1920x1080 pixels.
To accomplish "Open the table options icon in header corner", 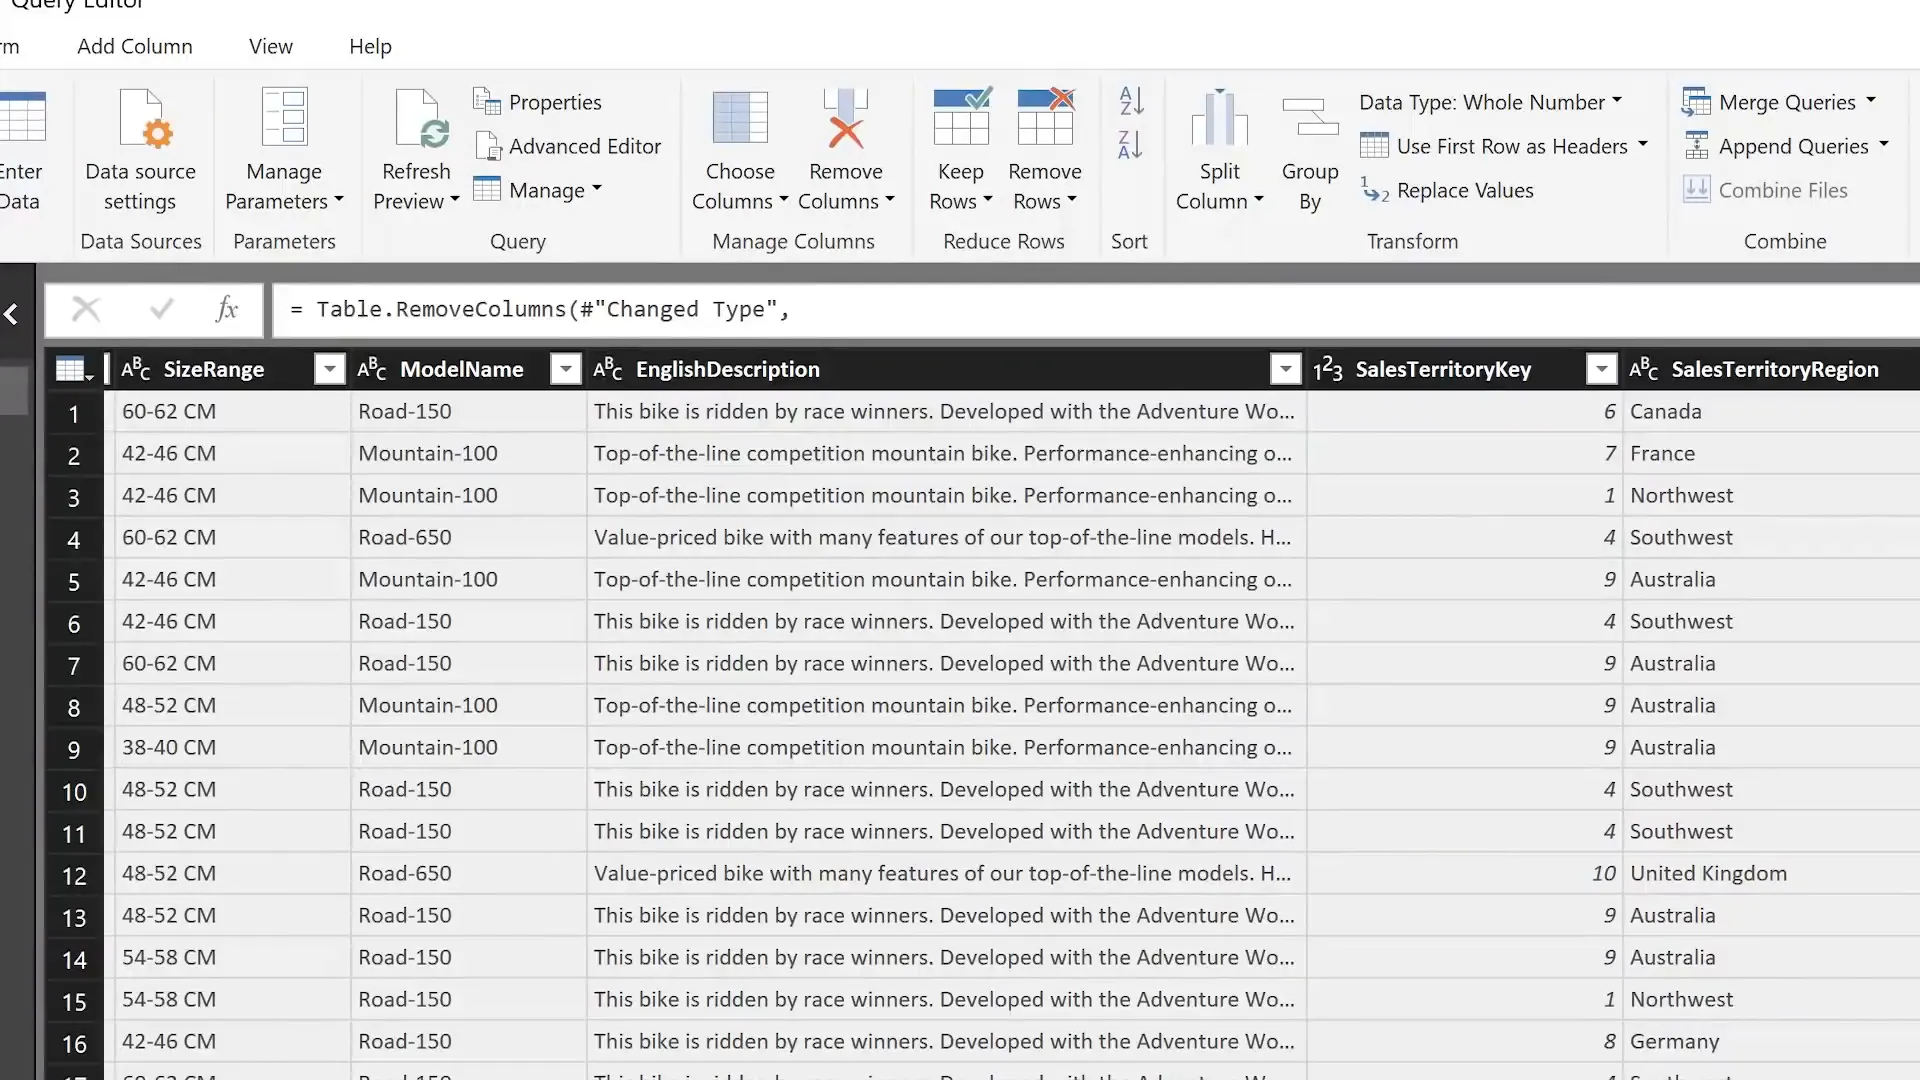I will [x=74, y=369].
